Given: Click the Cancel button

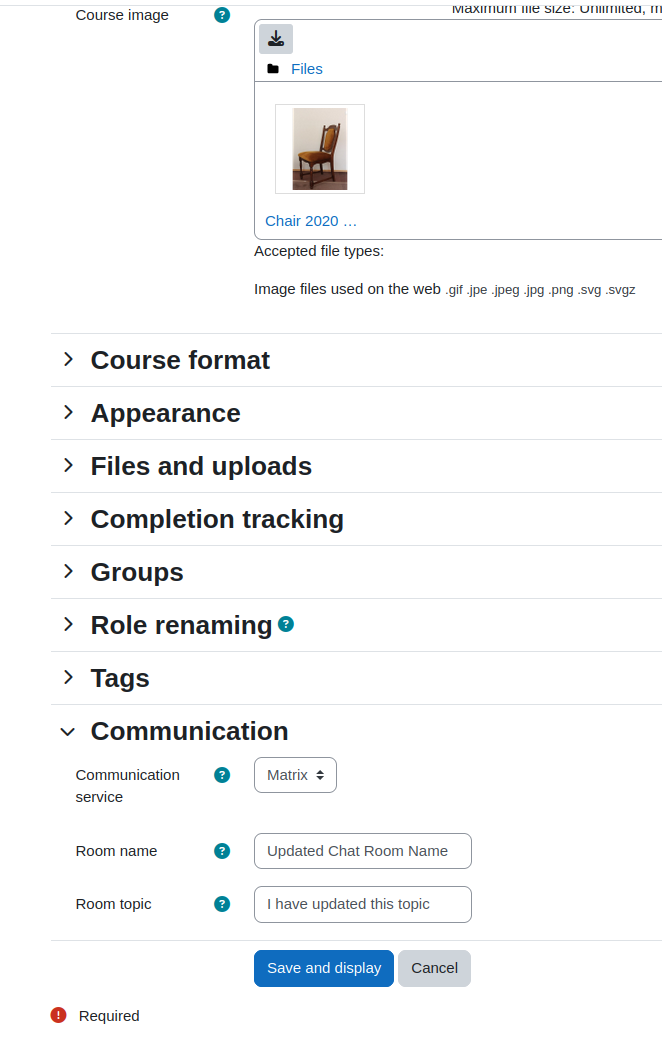Looking at the screenshot, I should pos(435,968).
